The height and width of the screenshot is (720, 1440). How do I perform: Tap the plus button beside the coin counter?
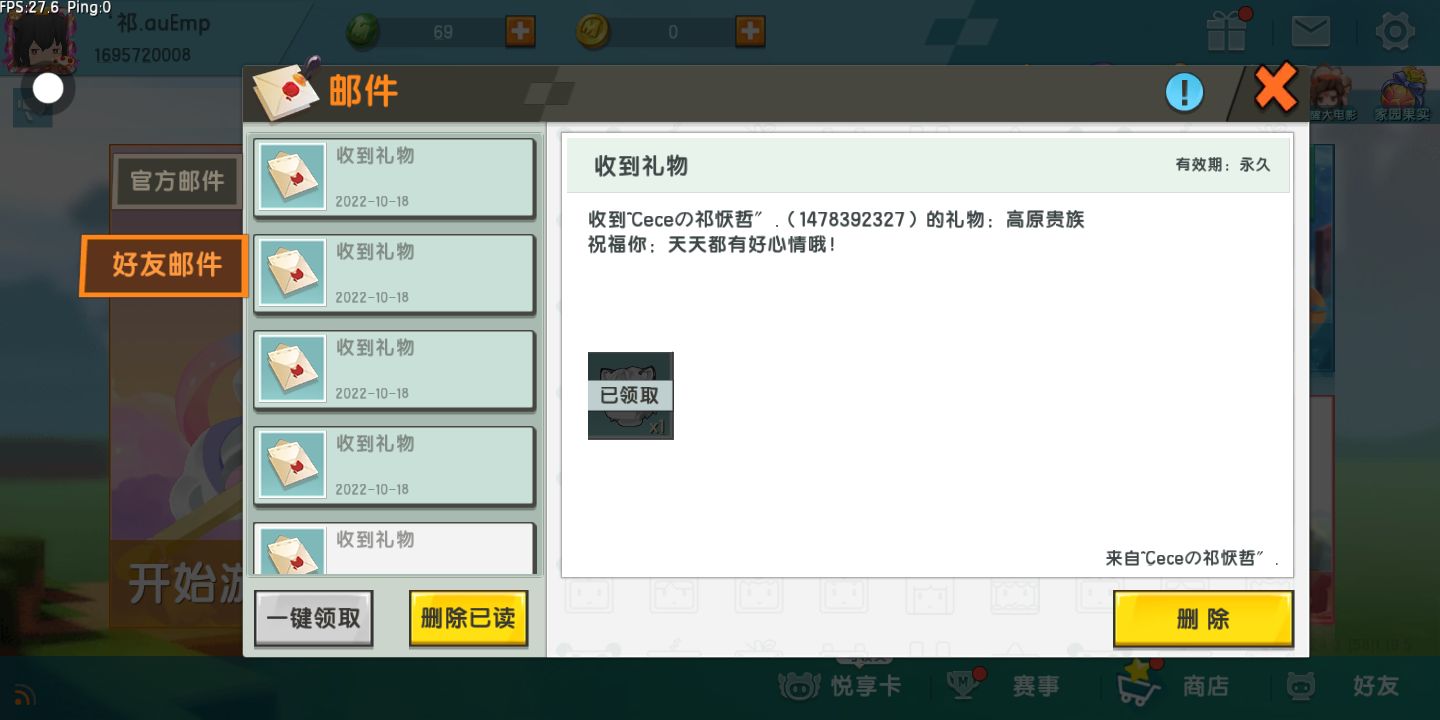(x=750, y=31)
